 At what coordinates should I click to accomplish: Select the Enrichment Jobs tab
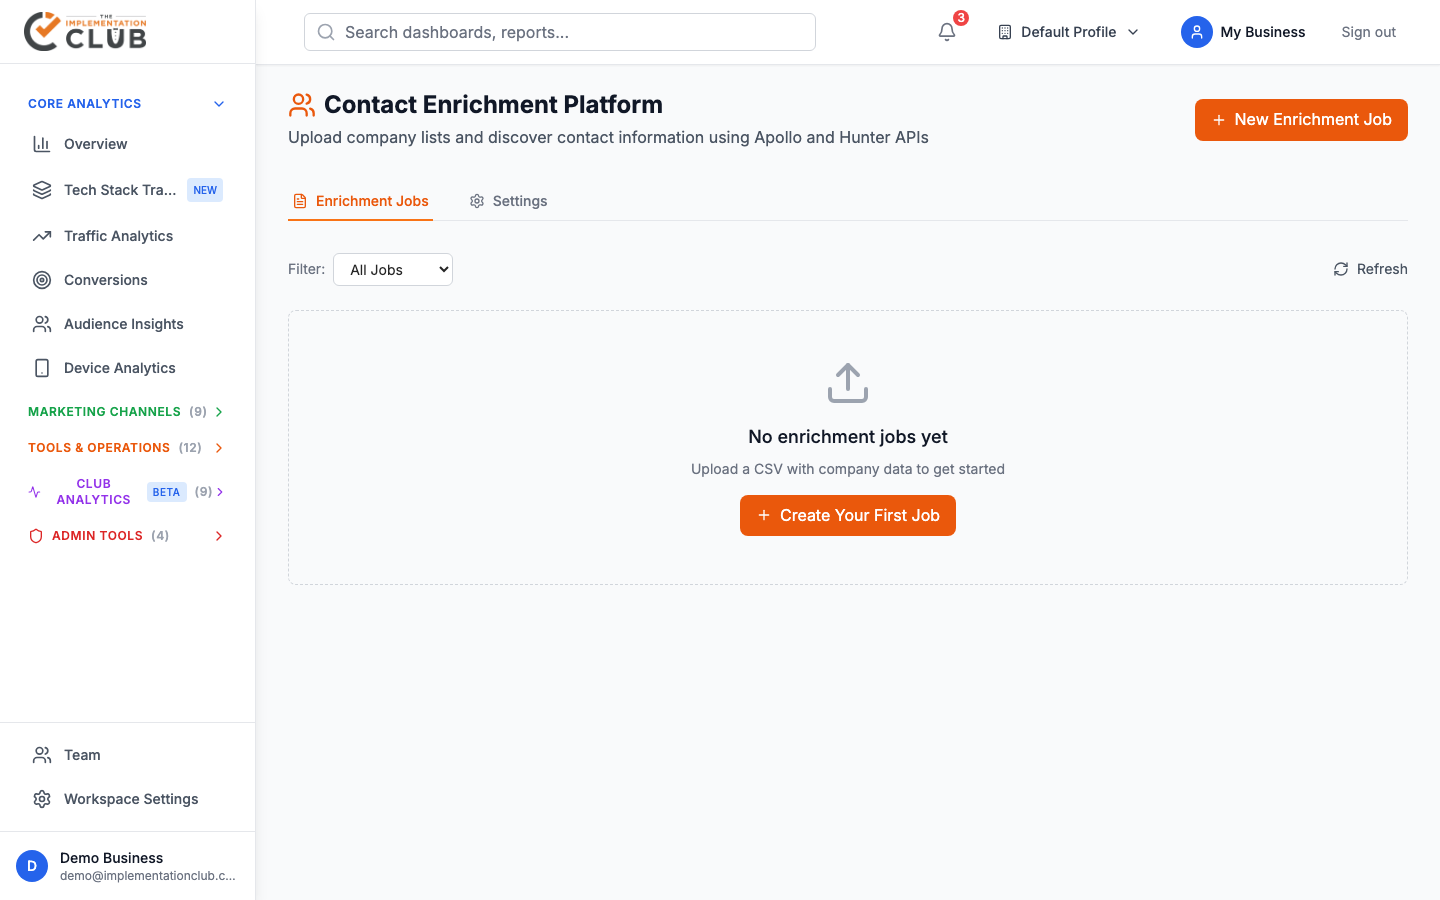tap(360, 200)
